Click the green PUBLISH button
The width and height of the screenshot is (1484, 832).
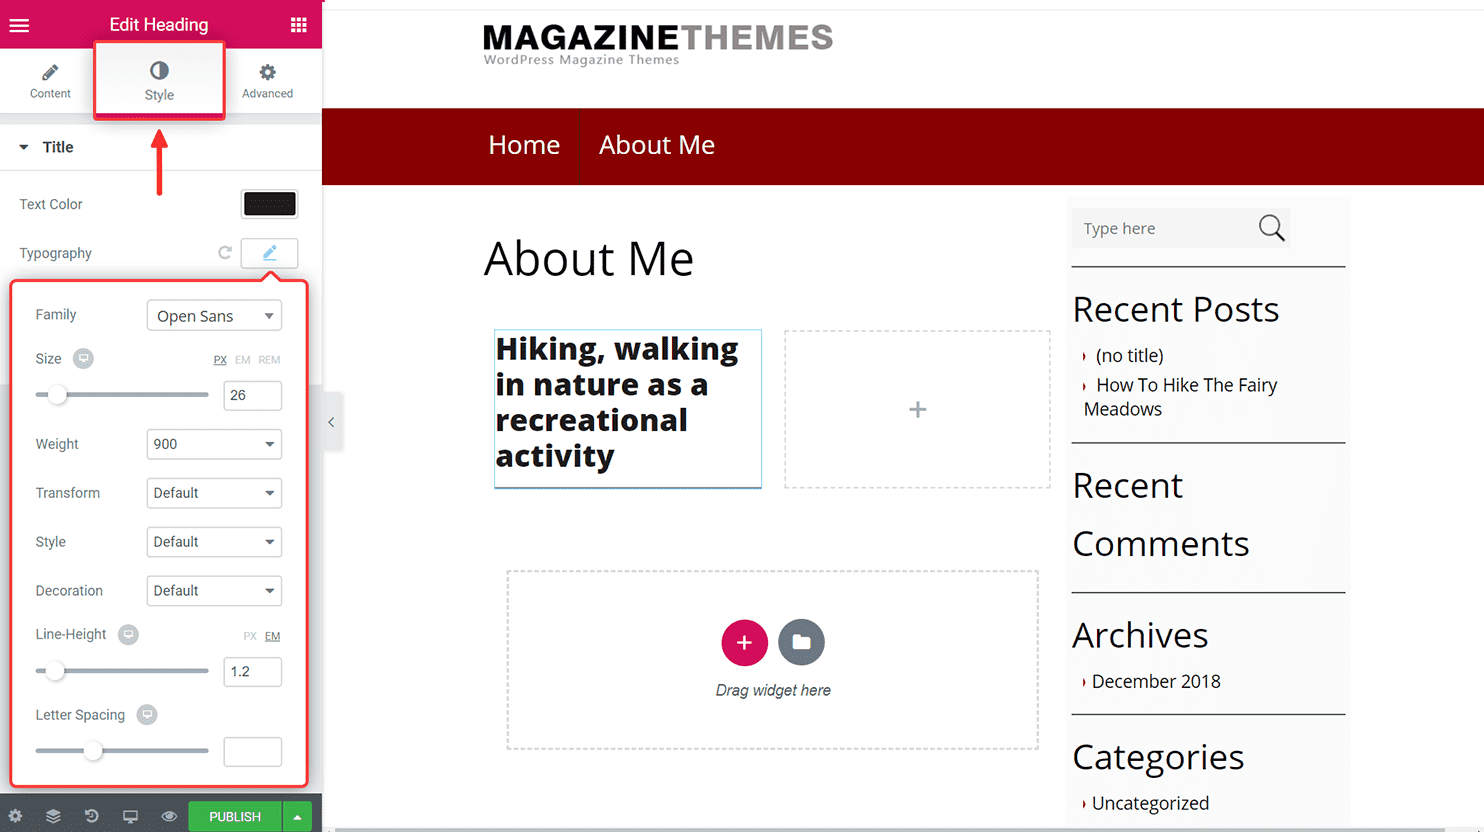235,816
